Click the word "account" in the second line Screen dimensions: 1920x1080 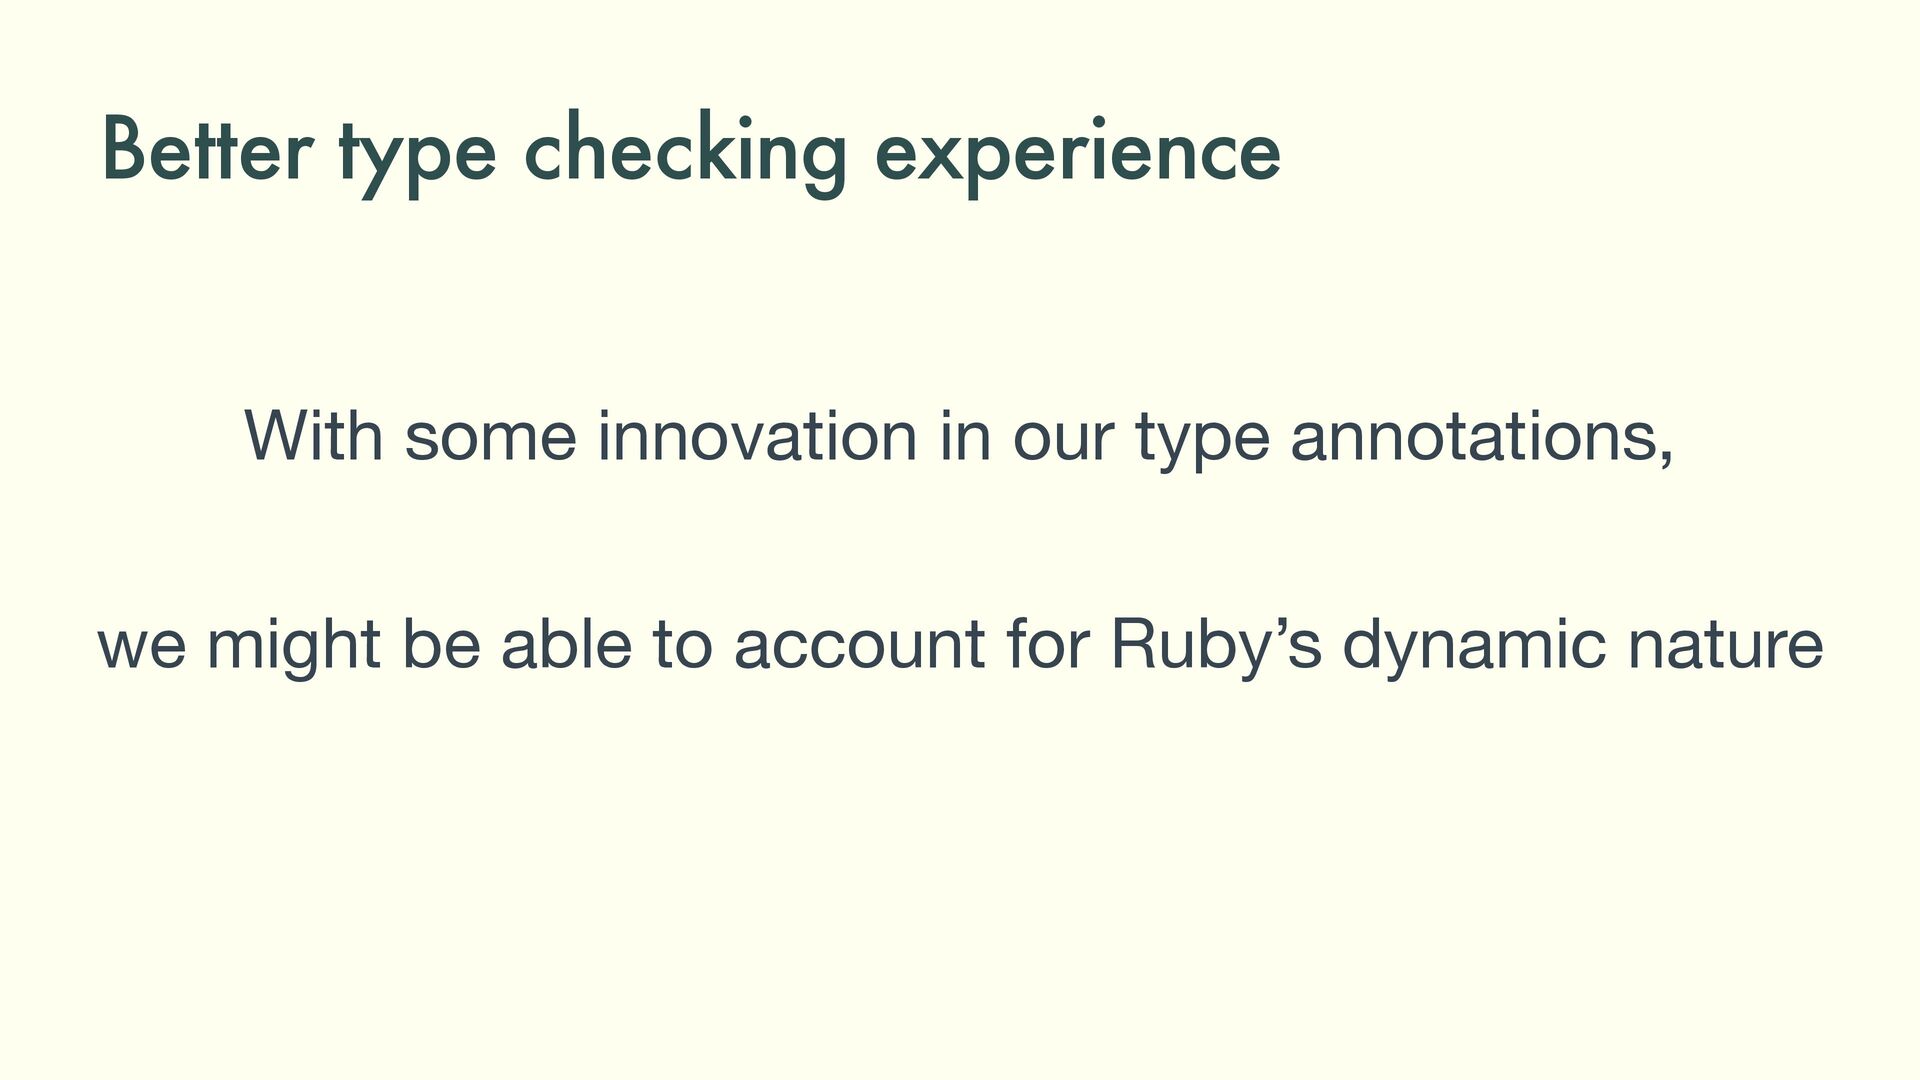pos(859,646)
